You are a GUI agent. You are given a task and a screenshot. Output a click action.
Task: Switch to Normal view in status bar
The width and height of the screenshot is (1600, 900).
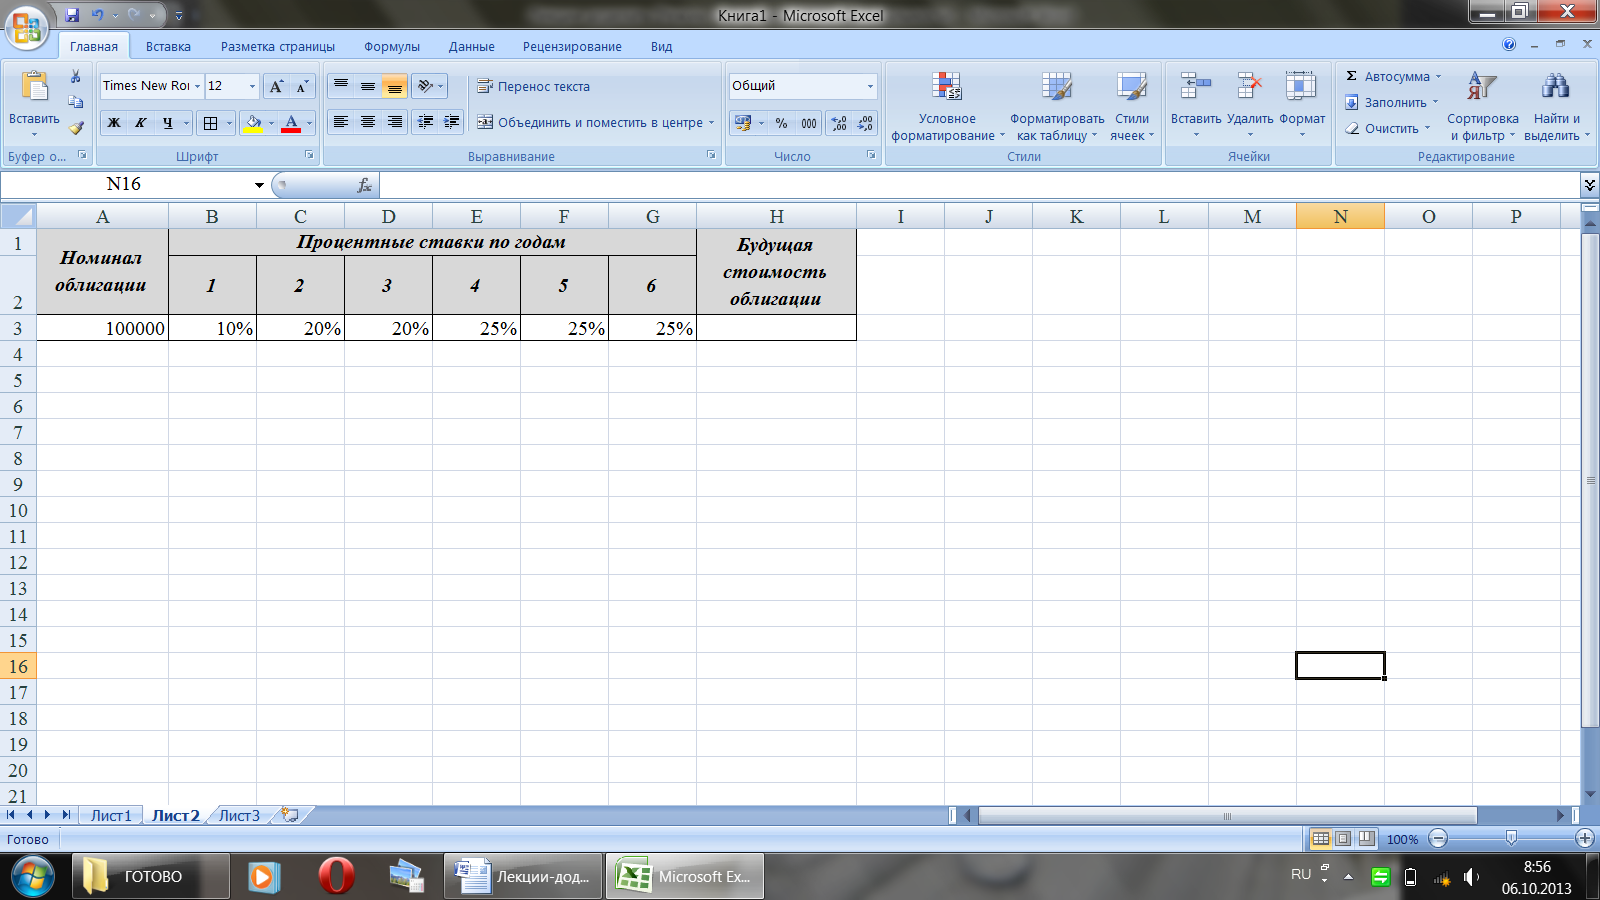tap(1320, 839)
